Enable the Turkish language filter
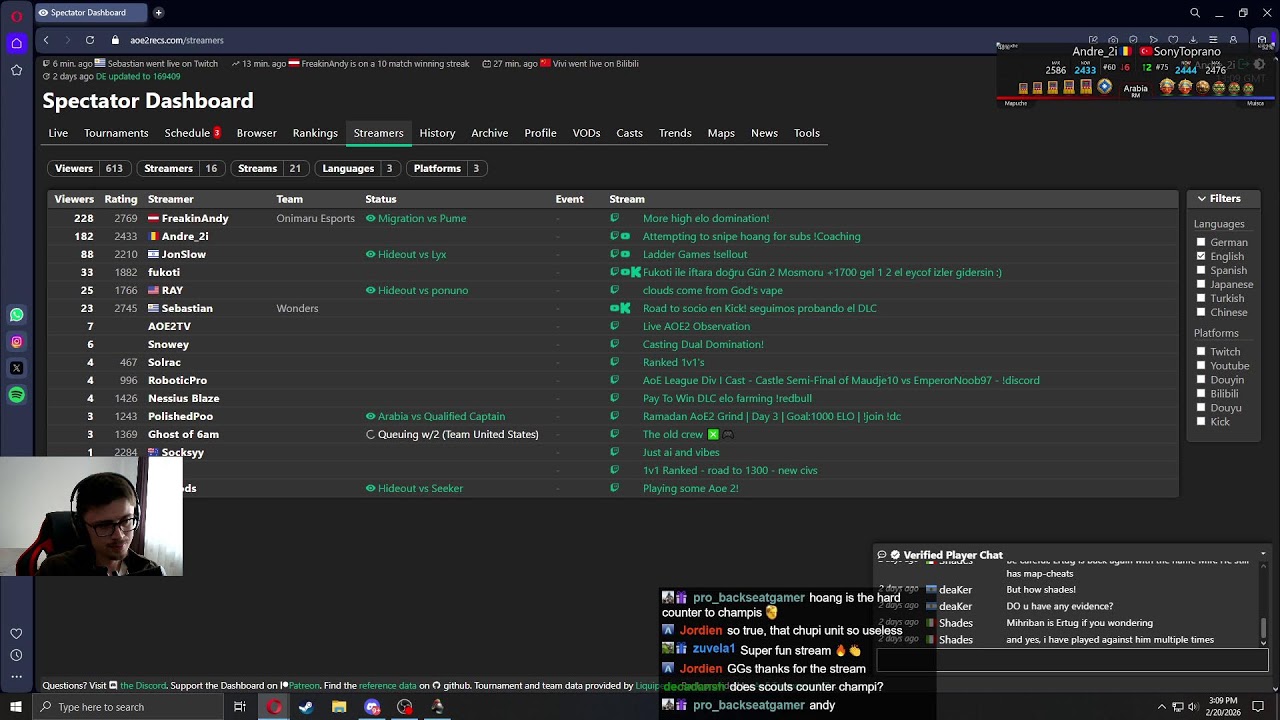 tap(1201, 298)
